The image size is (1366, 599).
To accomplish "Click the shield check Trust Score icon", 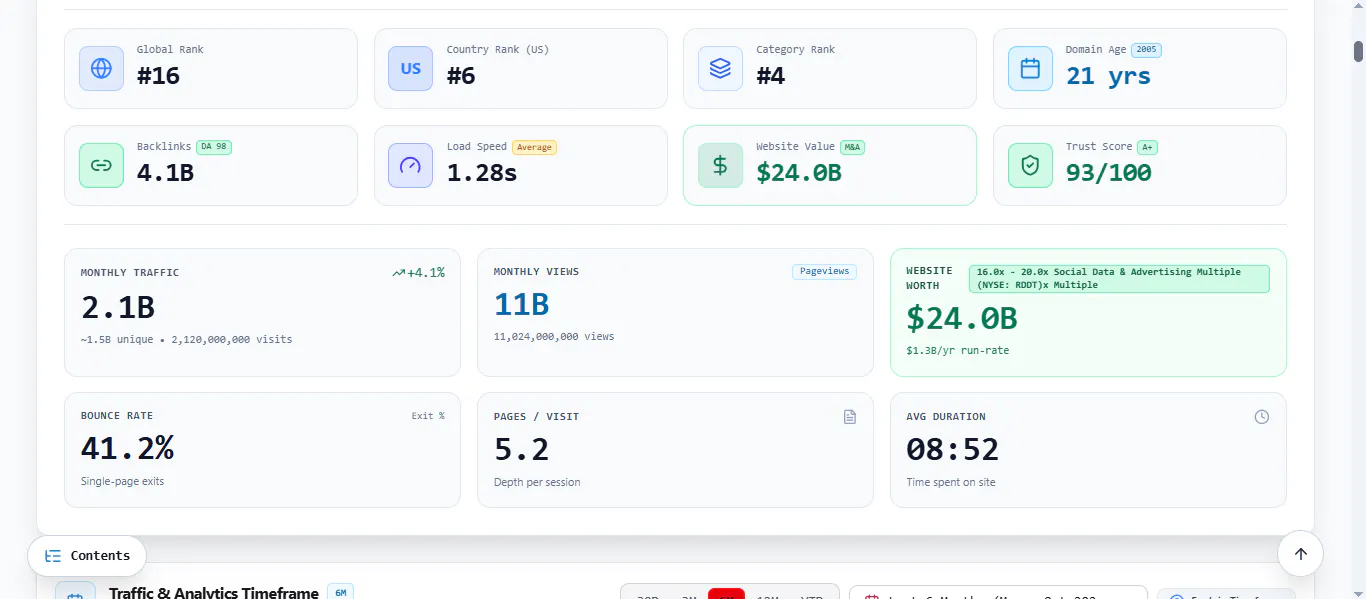I will pos(1030,166).
